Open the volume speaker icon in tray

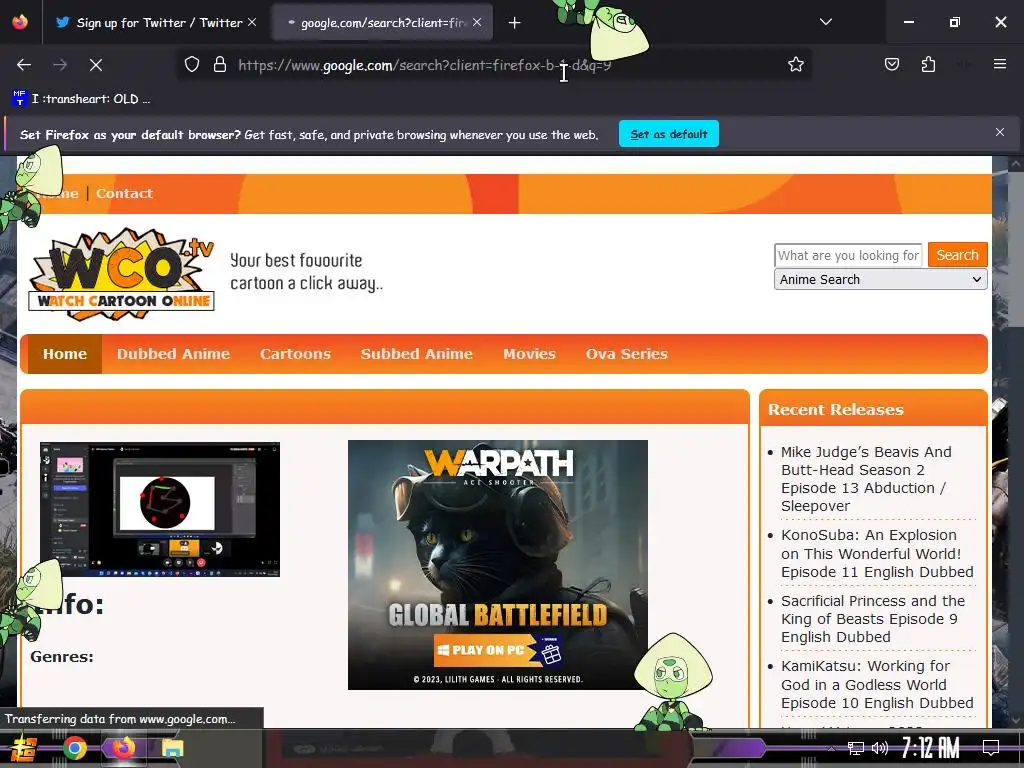tap(880, 748)
